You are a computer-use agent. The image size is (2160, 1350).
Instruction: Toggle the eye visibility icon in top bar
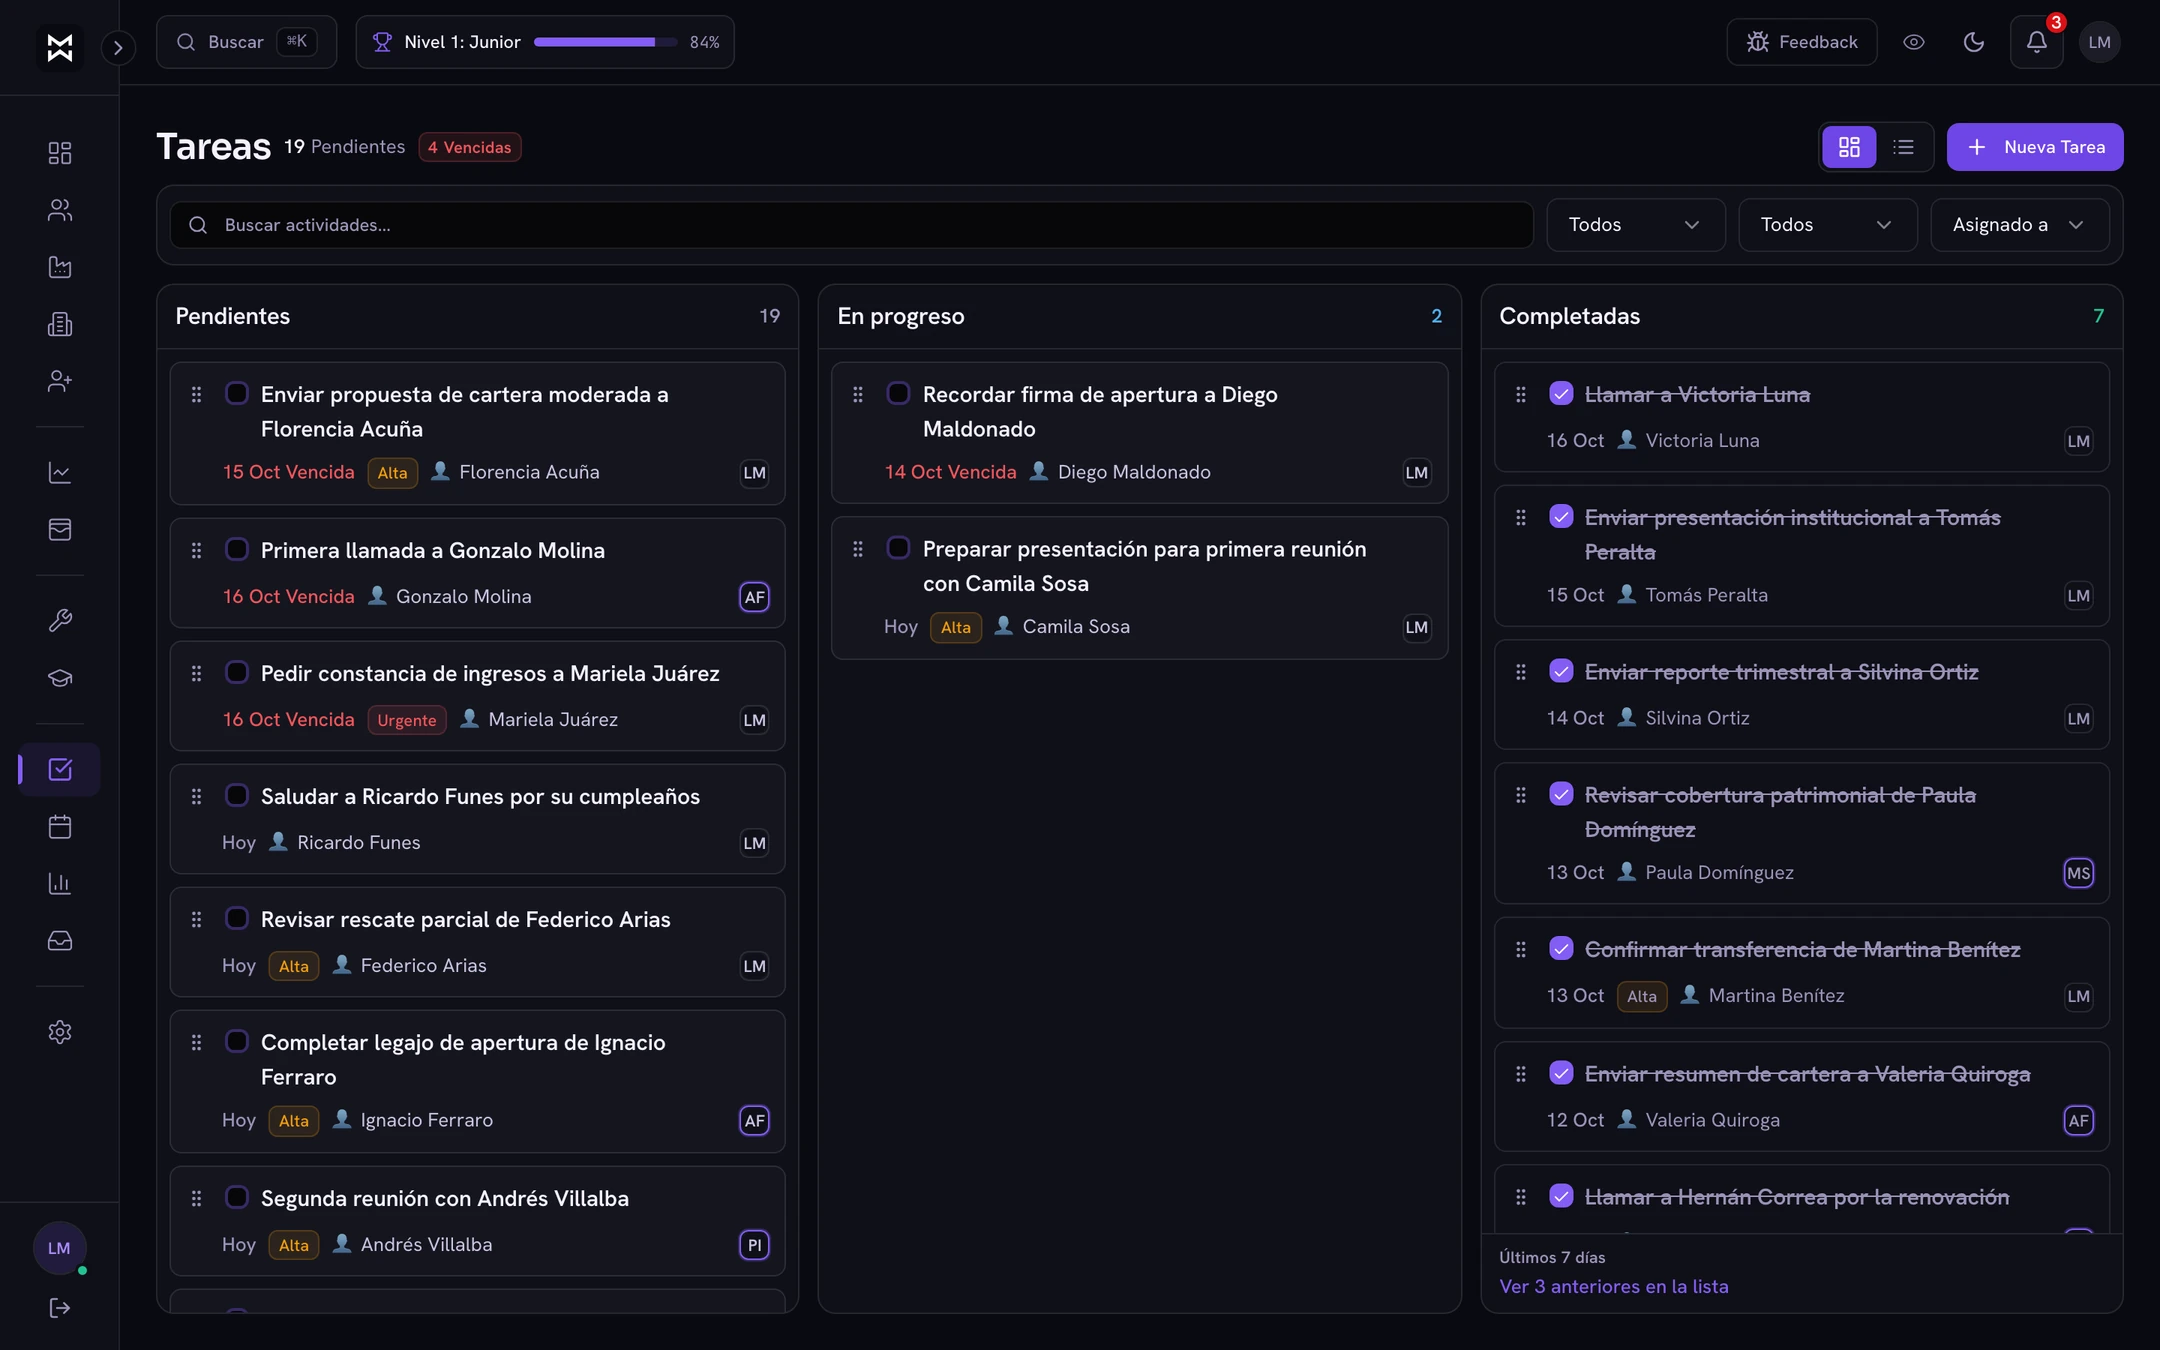point(1914,42)
